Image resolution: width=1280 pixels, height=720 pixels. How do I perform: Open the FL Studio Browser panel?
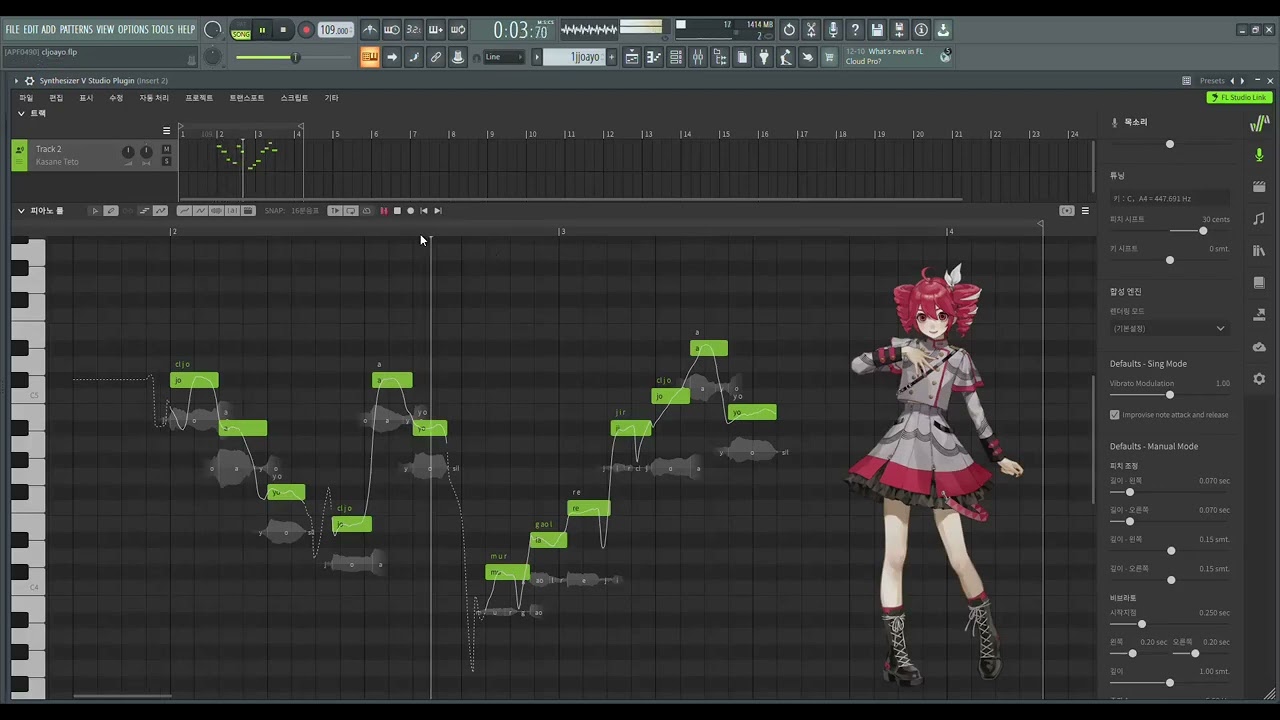pos(720,57)
